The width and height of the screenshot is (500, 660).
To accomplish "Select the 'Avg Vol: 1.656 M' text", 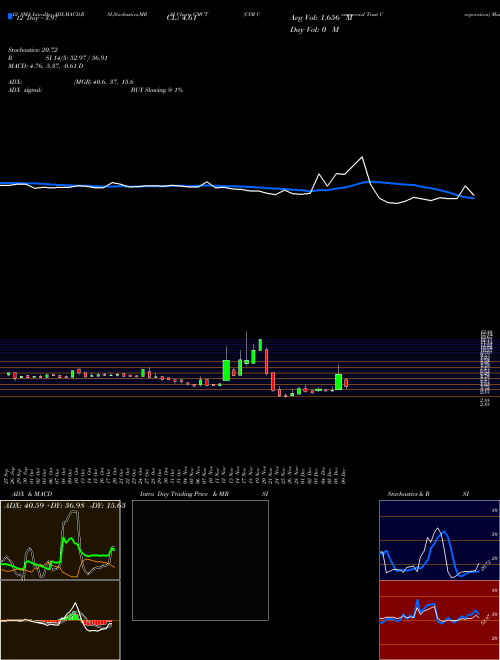I will 321,18.
